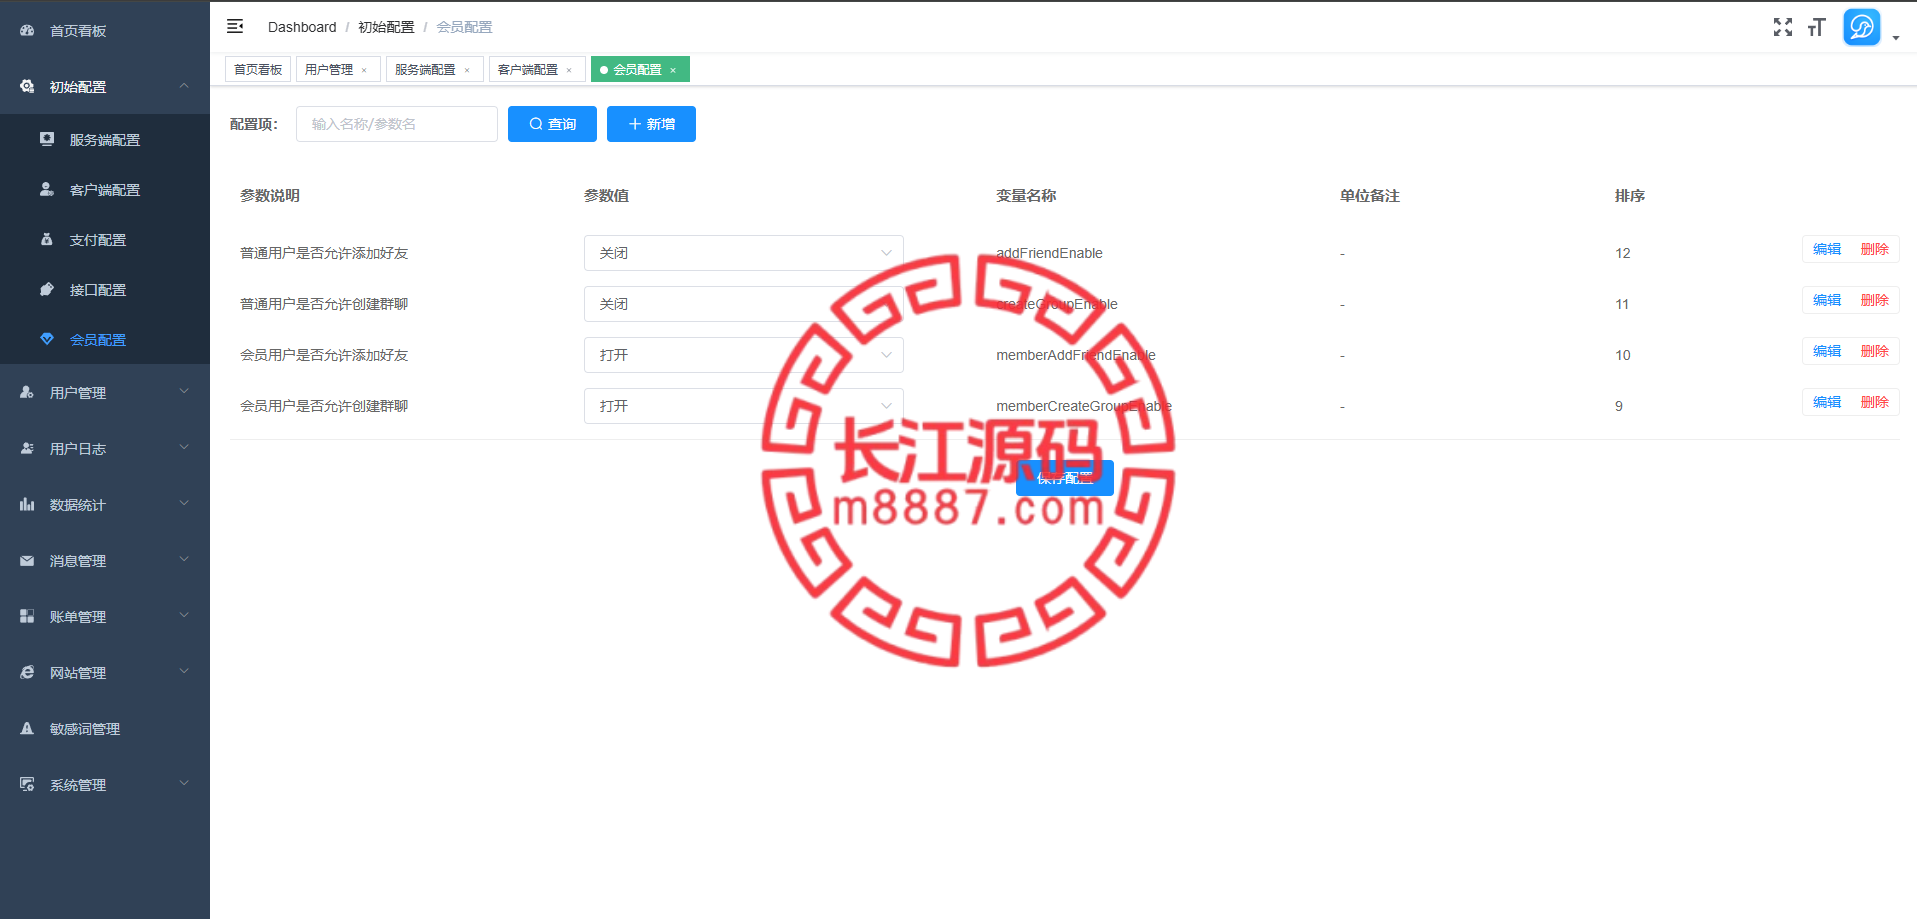Close the 服务端配置 tab
Screen dimensions: 1917x919
coord(467,70)
